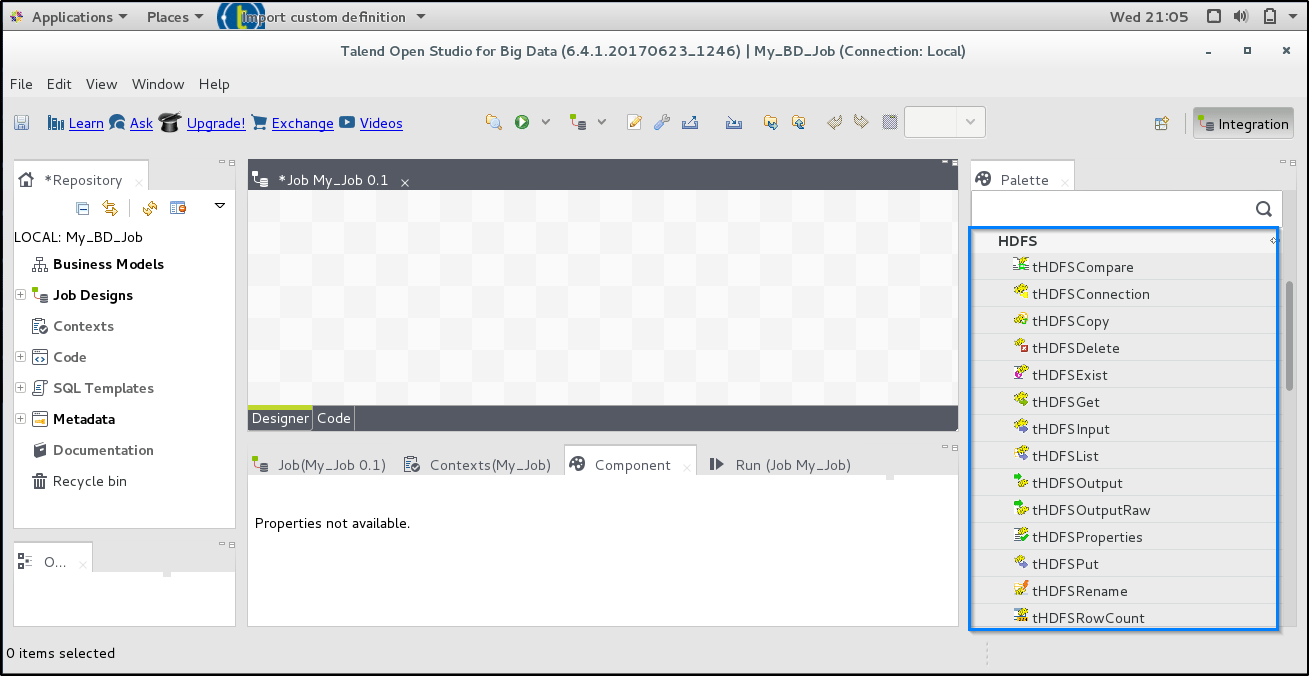Open the Open Perspective icon
This screenshot has width=1309, height=676.
pos(1161,124)
